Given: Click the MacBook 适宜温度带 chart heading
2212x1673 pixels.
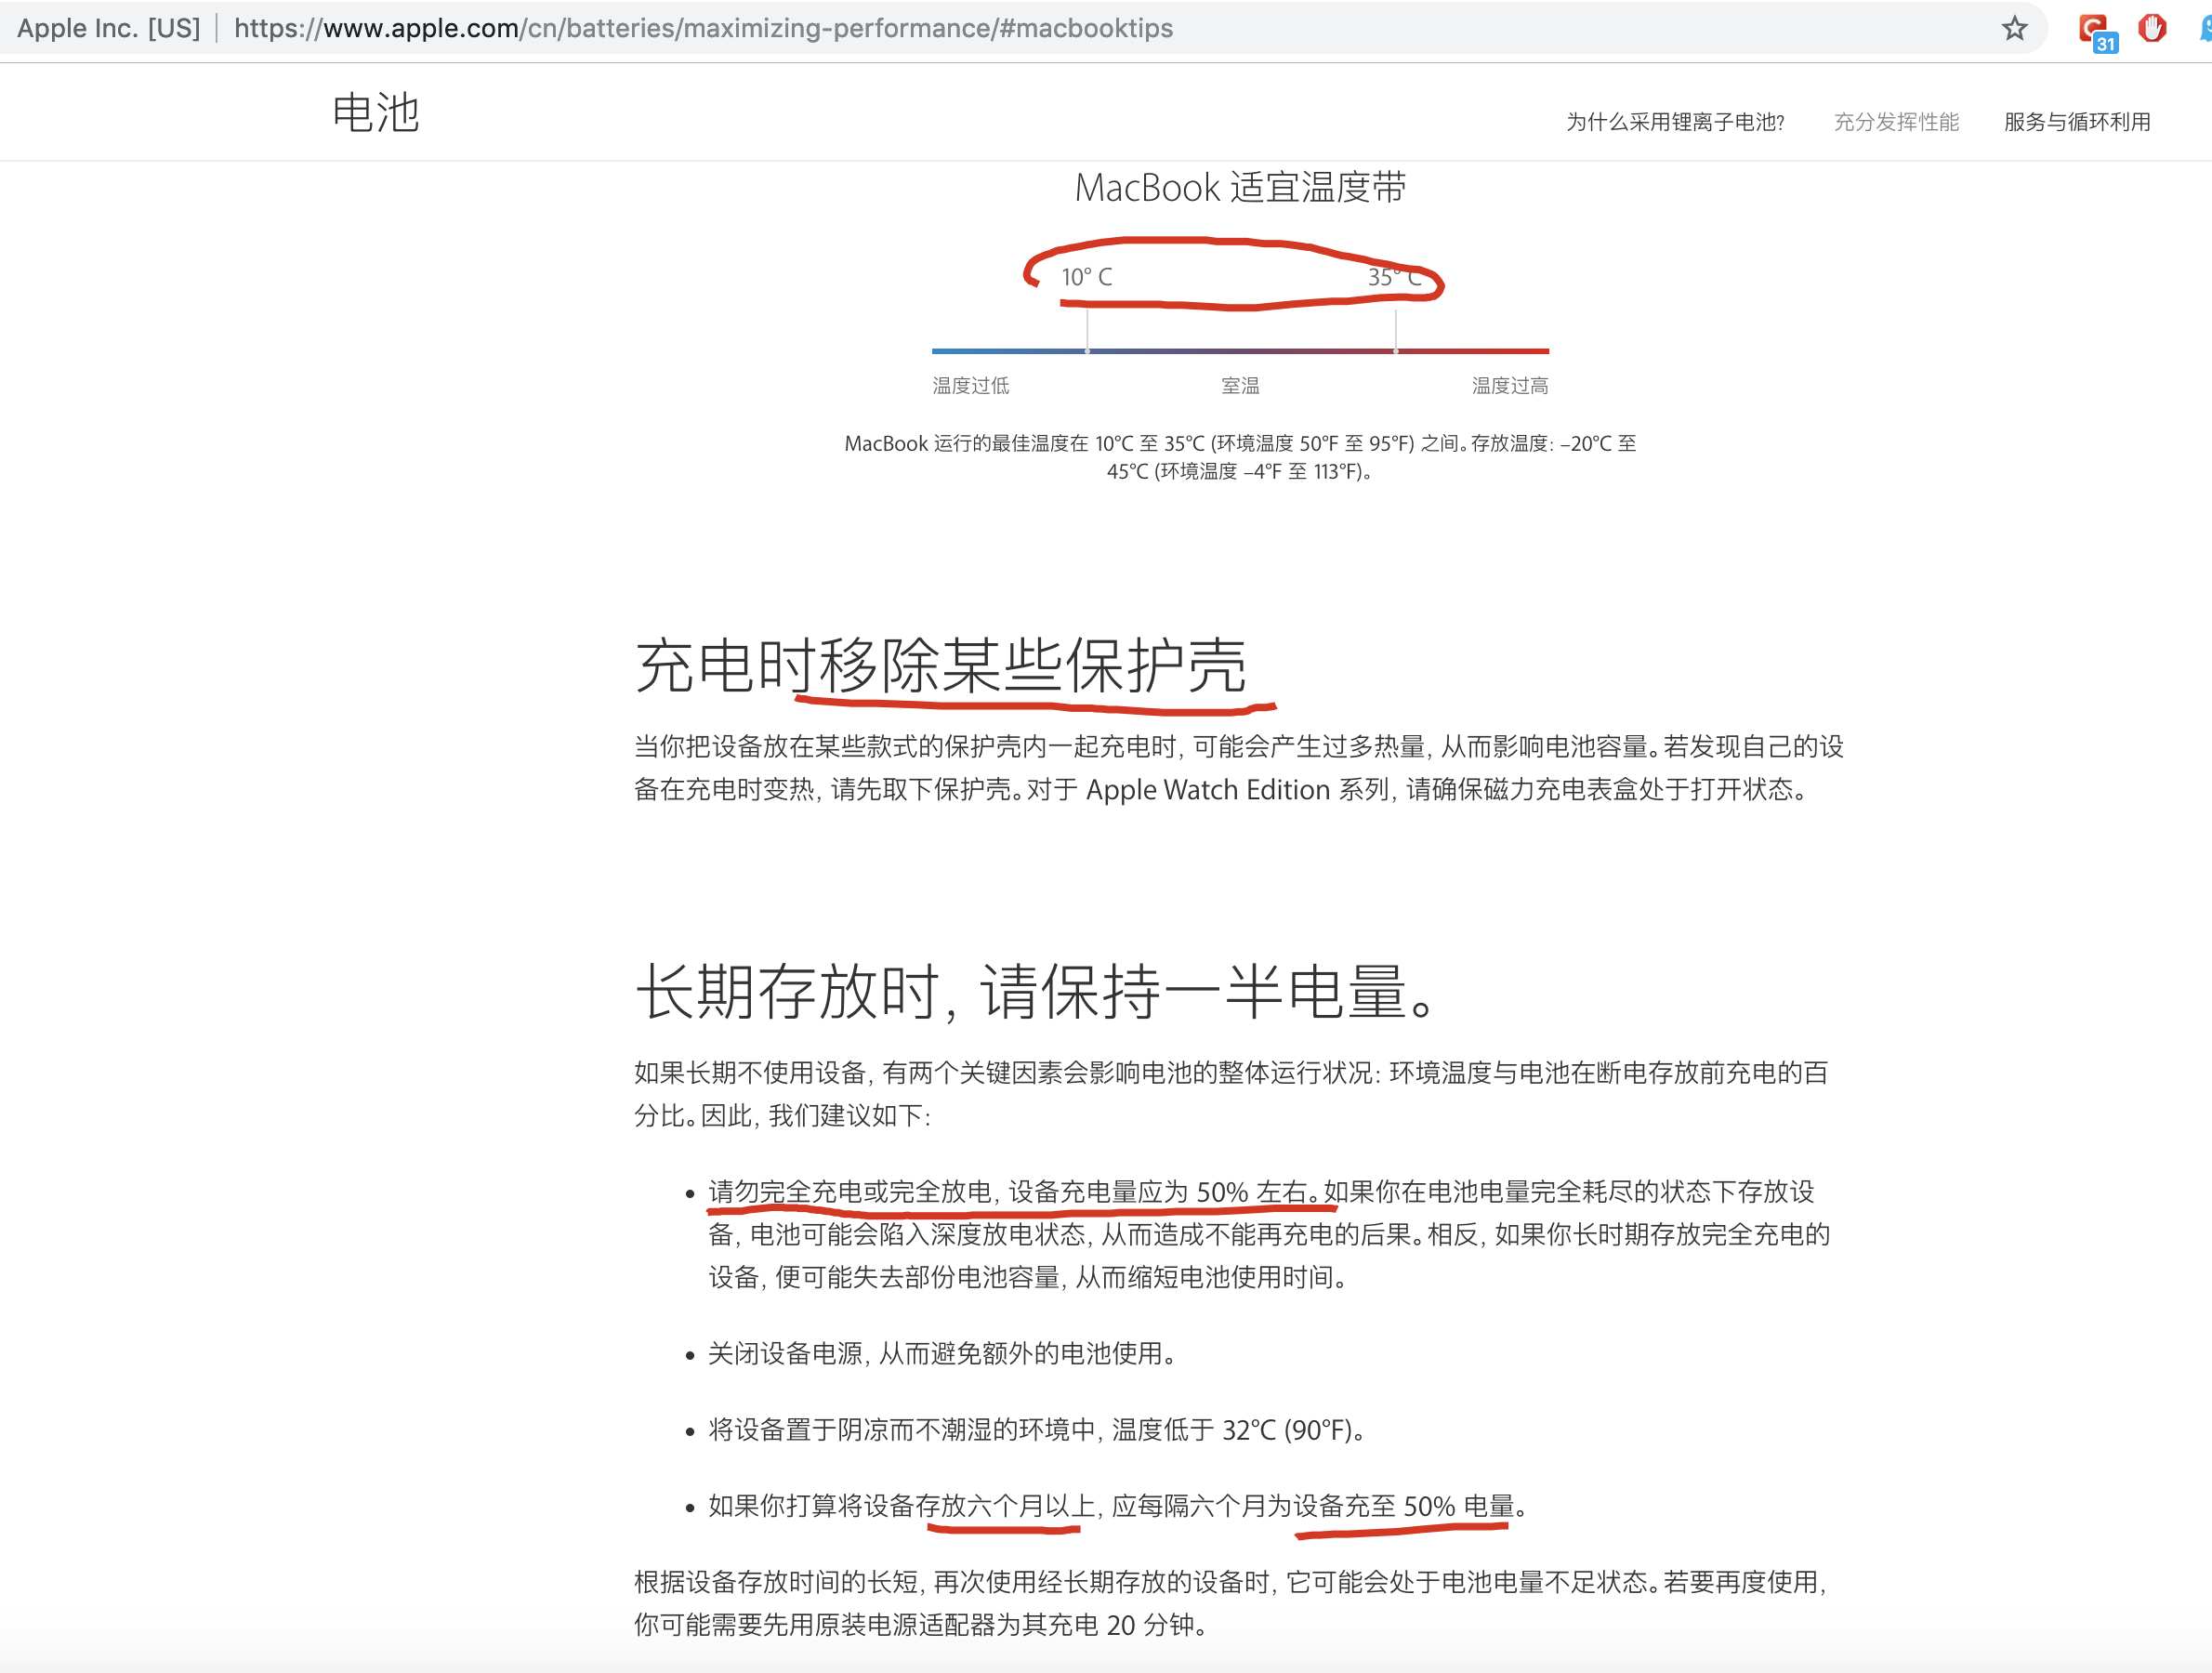Looking at the screenshot, I should [1240, 188].
